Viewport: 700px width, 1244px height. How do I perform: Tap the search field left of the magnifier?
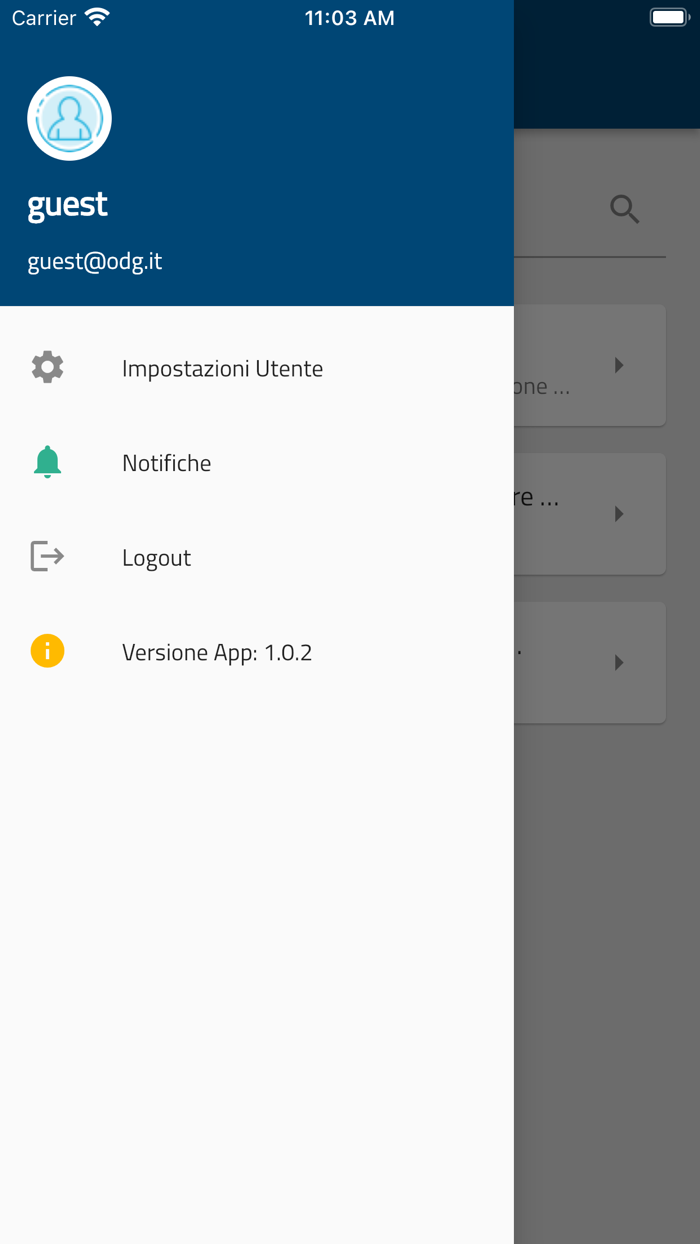click(555, 210)
